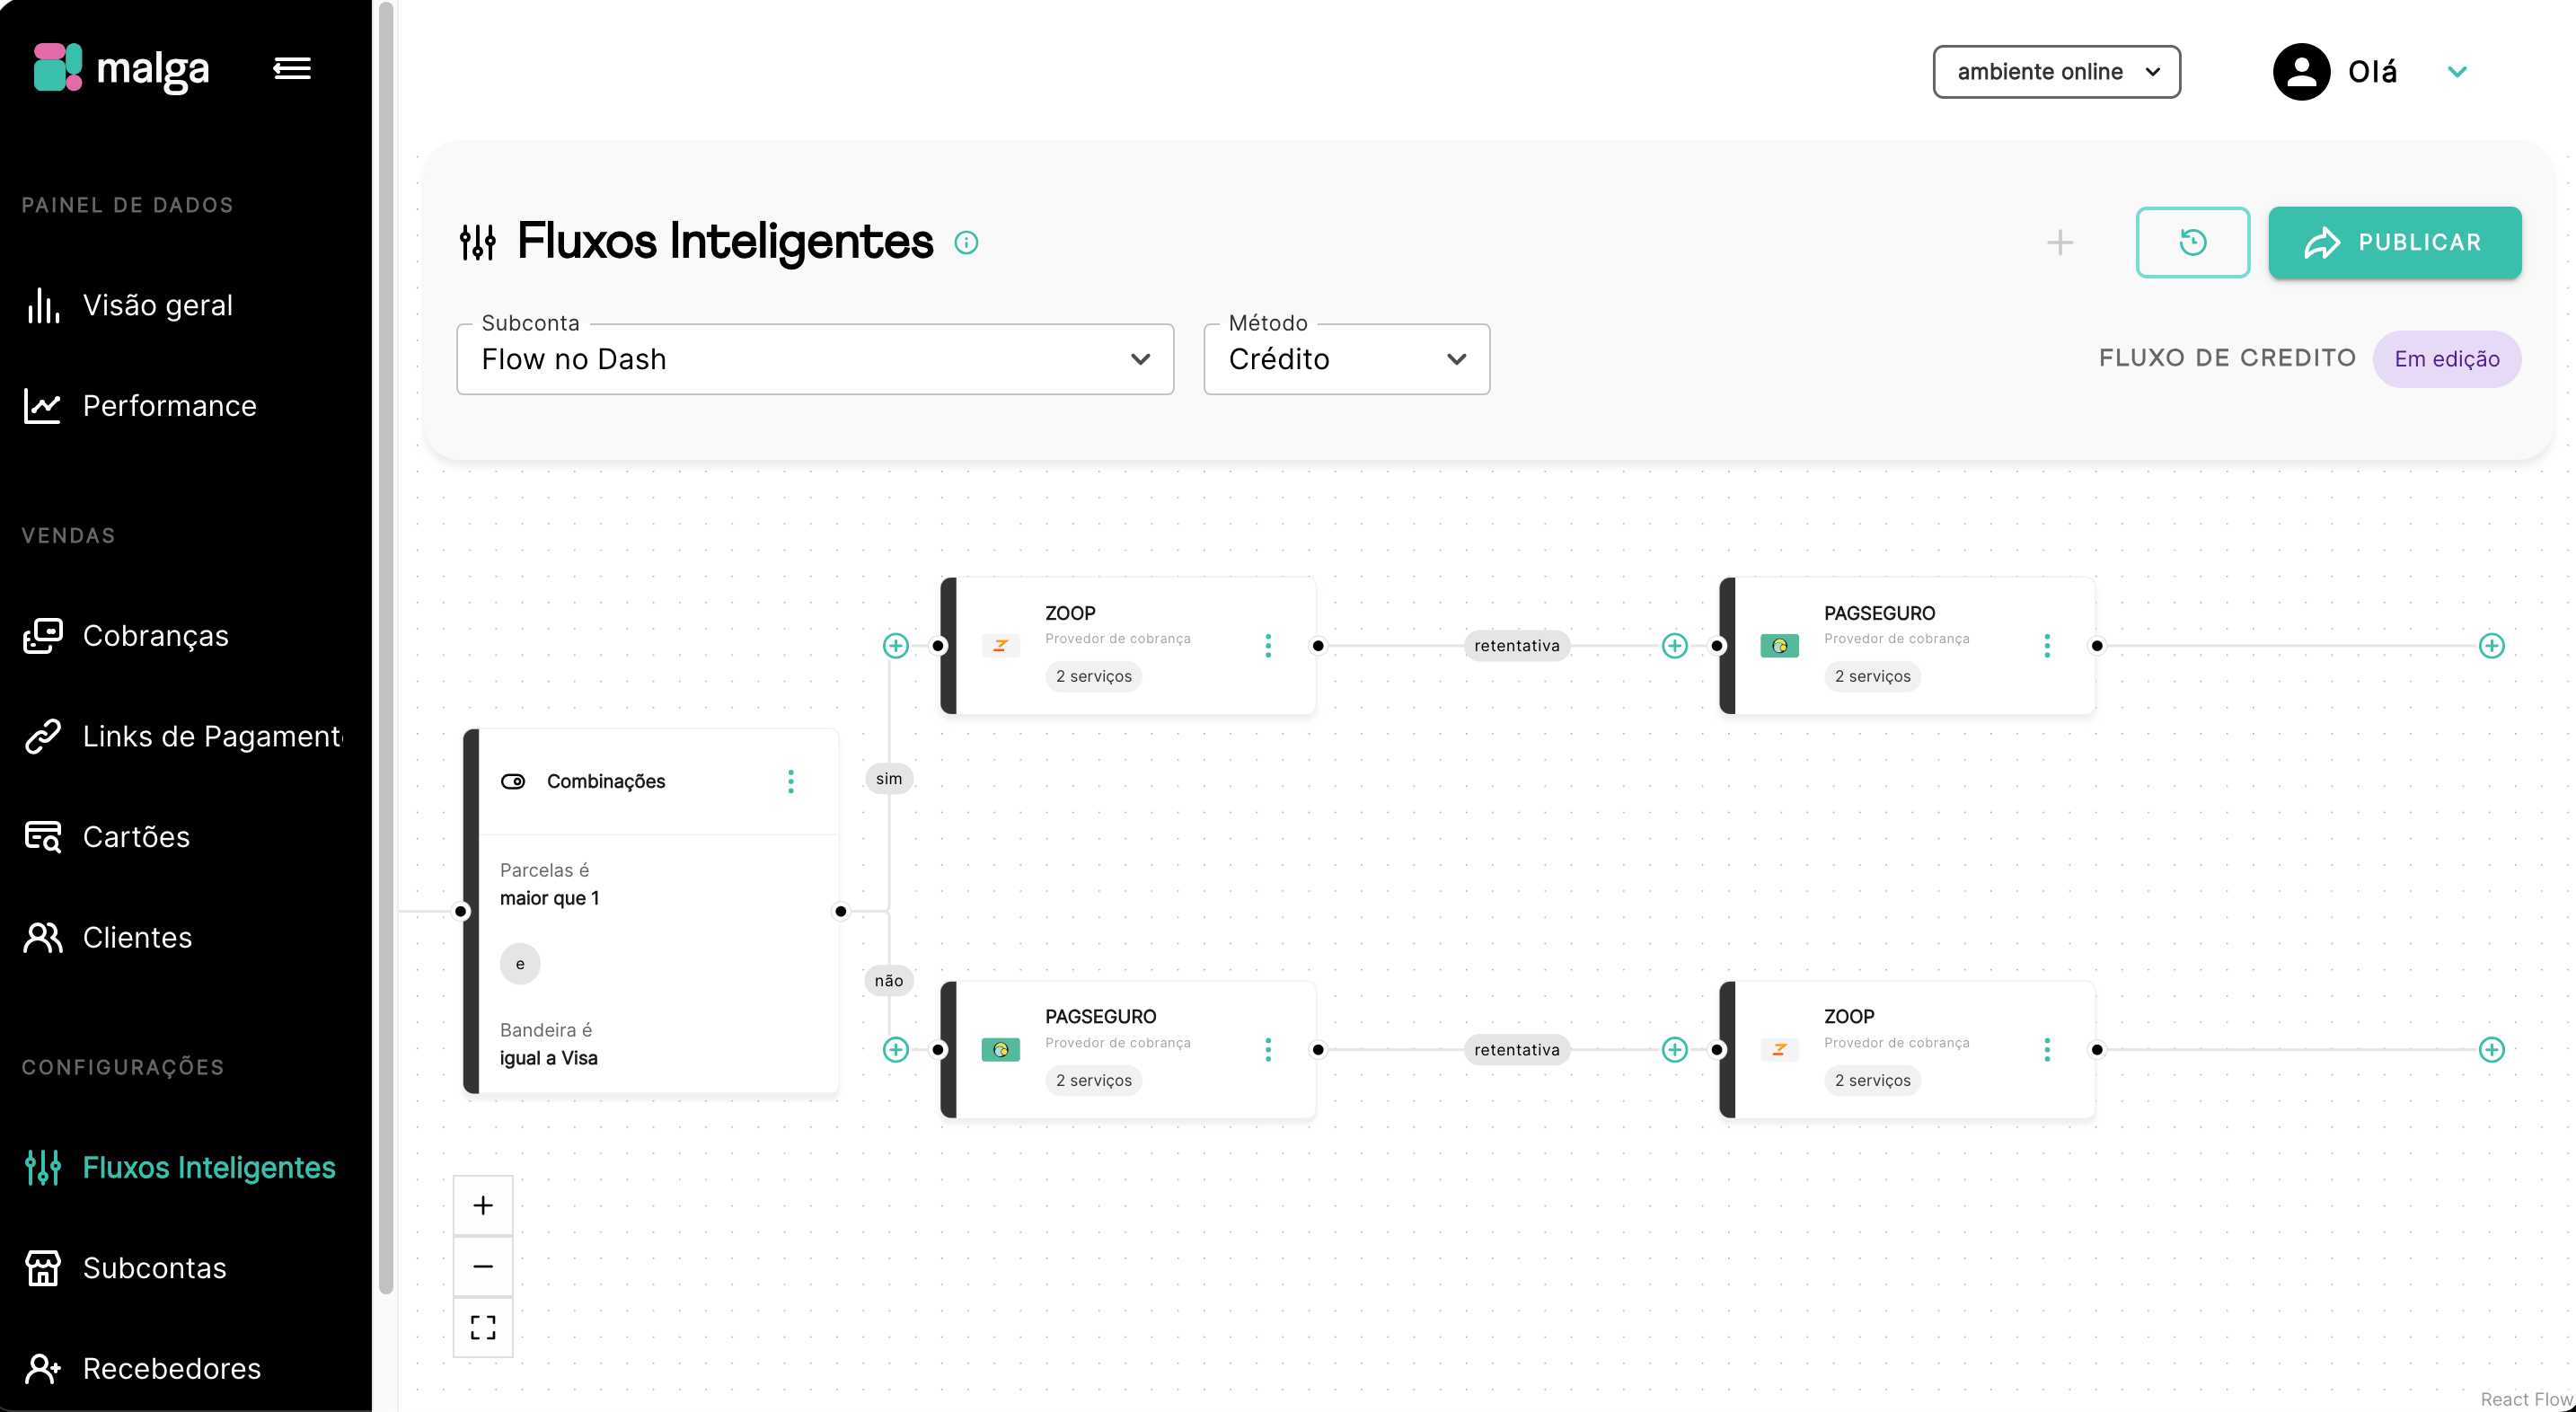Screen dimensions: 2576x1412
Task: Add a node after the top PAGSEGURO provider
Action: 2491,645
